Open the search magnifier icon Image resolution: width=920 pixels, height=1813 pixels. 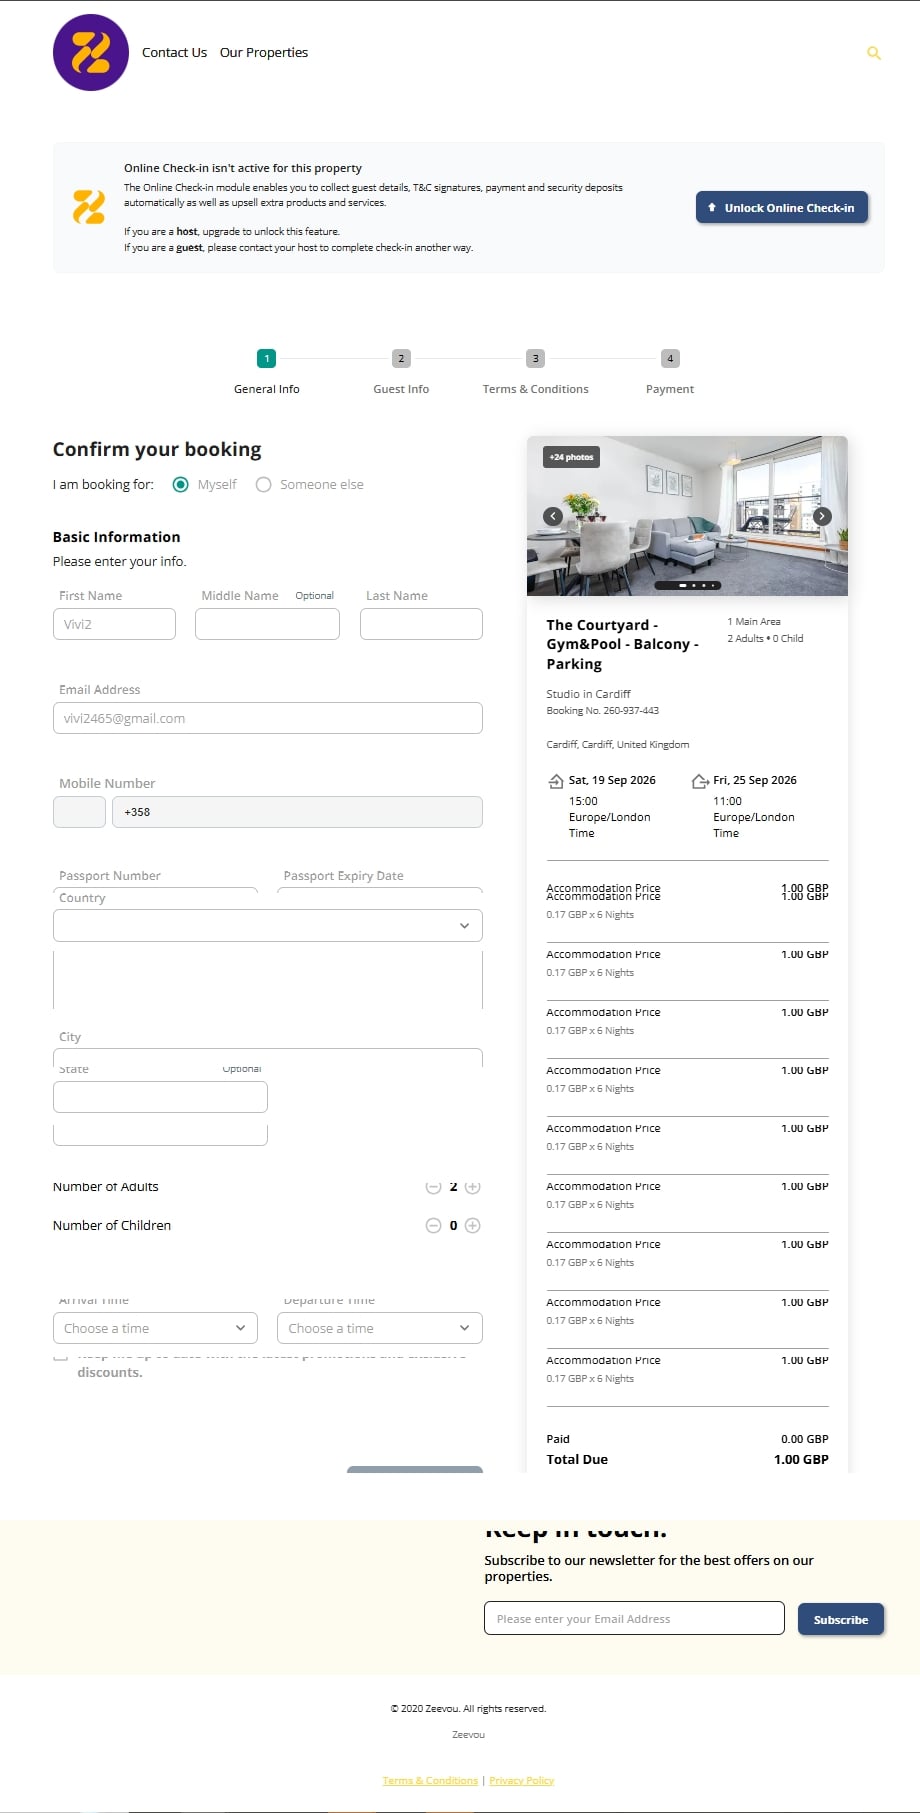(874, 53)
